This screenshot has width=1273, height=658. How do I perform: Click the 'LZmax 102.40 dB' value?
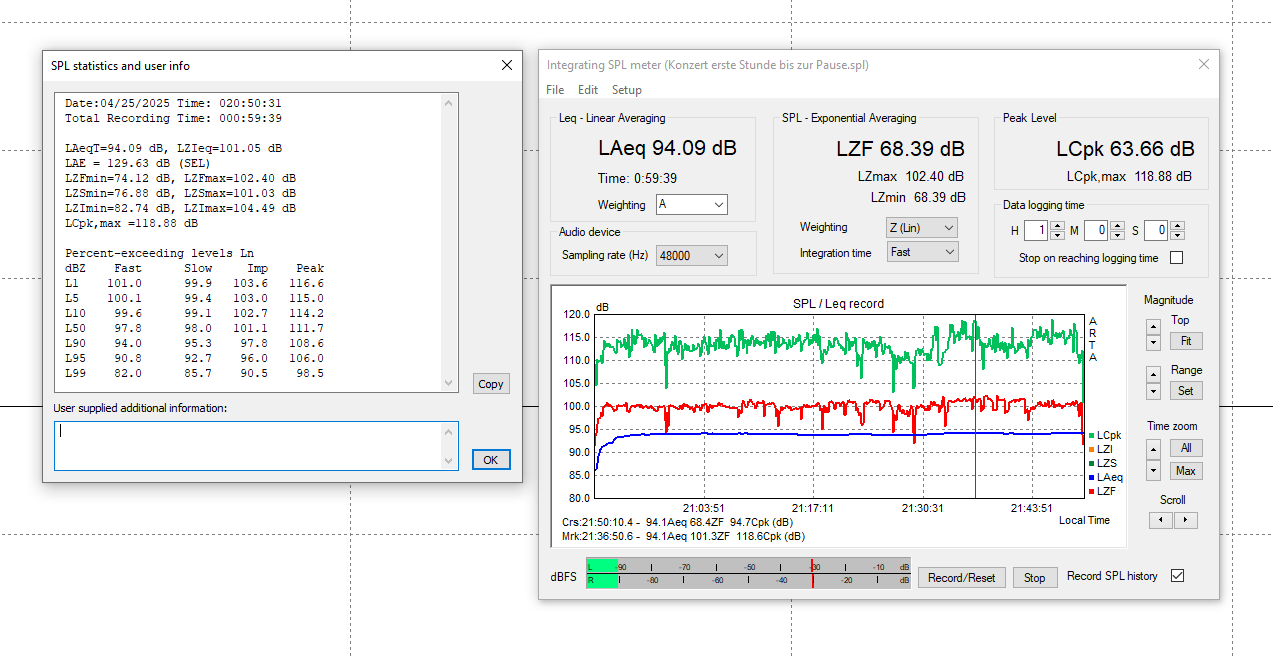(x=911, y=175)
